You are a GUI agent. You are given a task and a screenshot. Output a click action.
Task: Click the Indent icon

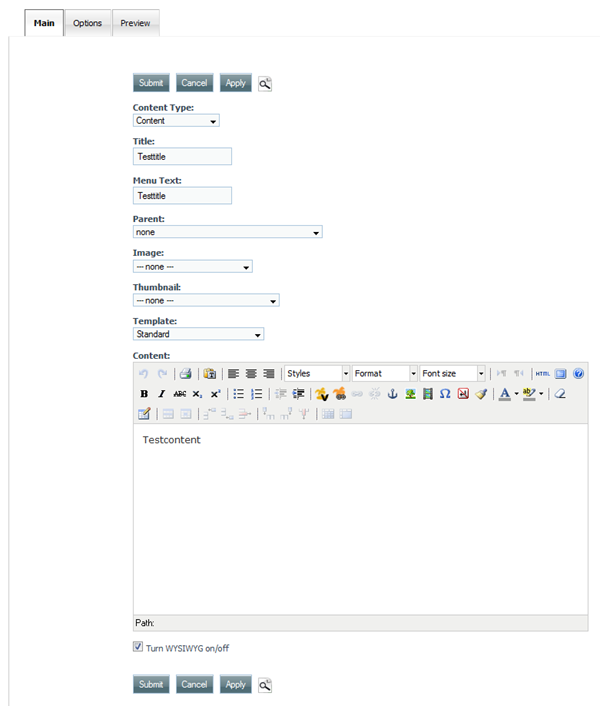point(298,394)
